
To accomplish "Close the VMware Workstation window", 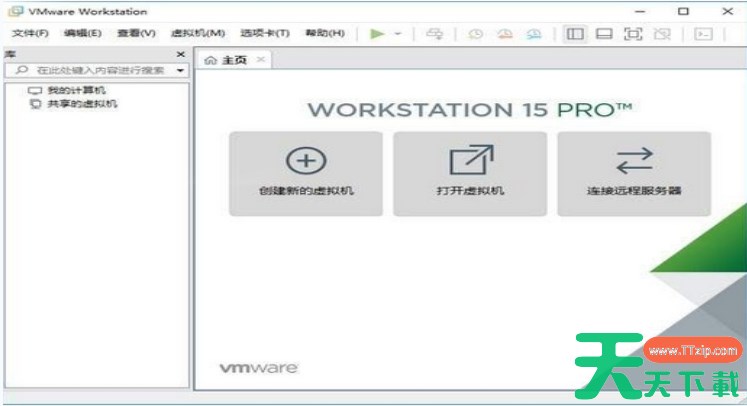I will point(727,11).
